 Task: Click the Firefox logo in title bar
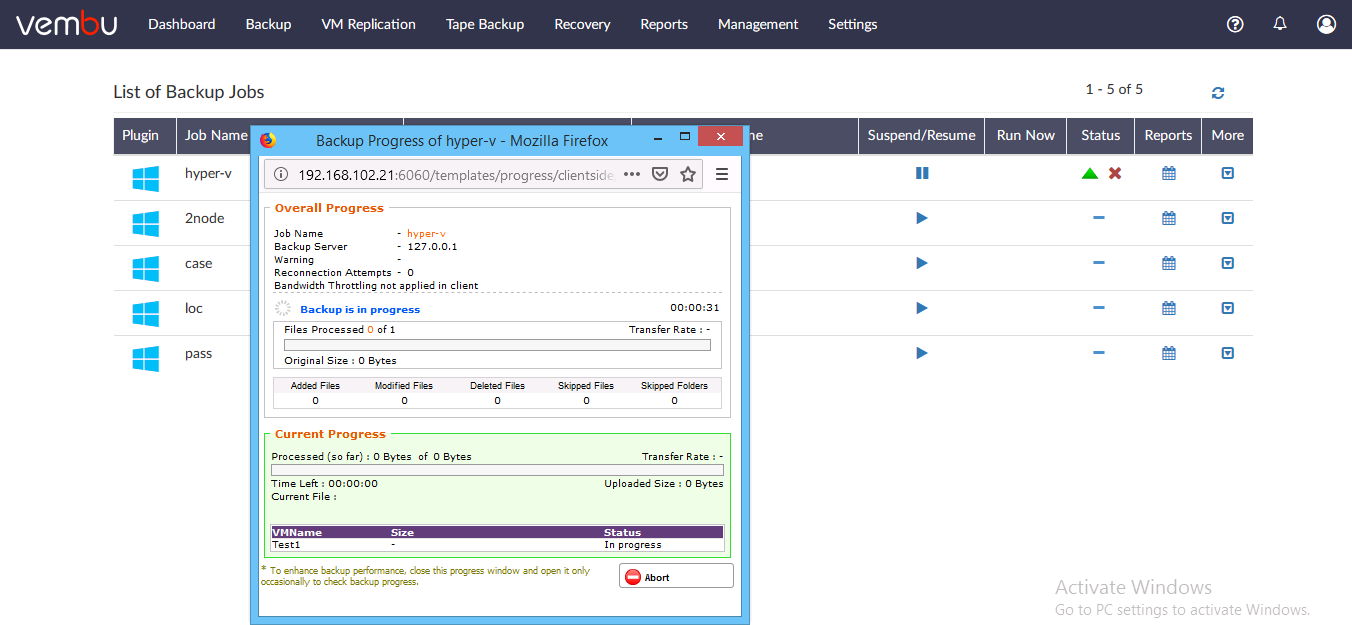pyautogui.click(x=267, y=140)
